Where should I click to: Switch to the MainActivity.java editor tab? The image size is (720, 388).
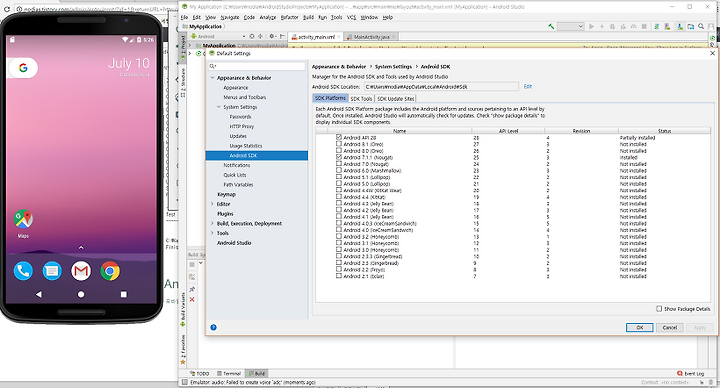pos(371,37)
